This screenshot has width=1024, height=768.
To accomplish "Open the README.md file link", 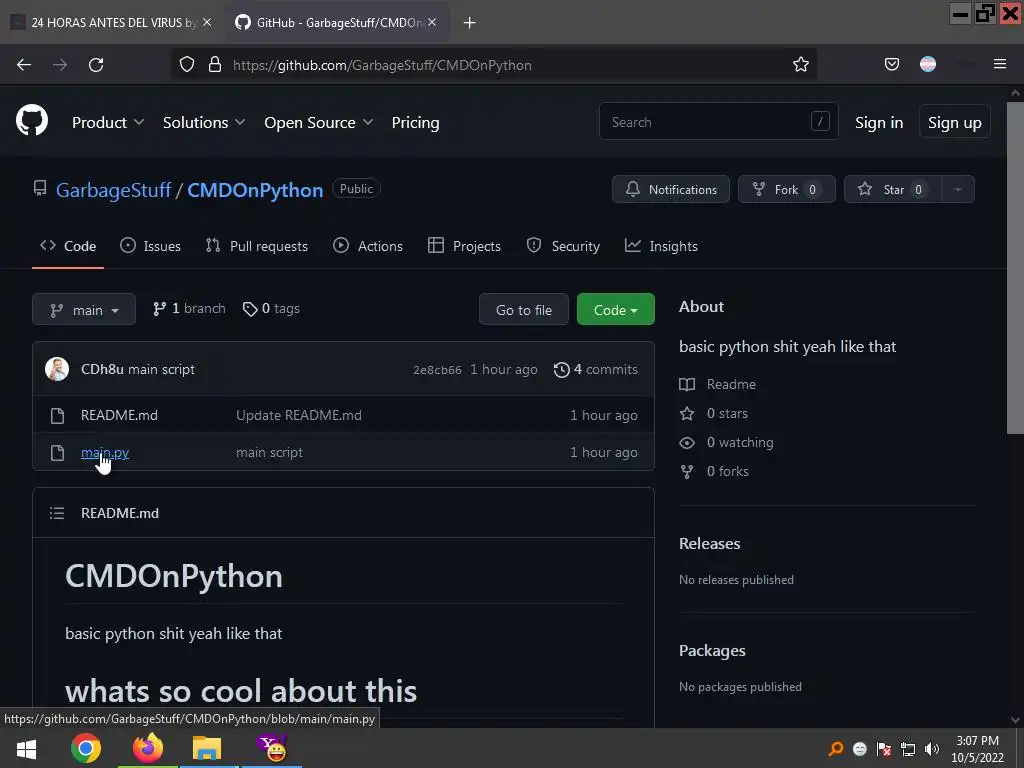I will [x=120, y=415].
